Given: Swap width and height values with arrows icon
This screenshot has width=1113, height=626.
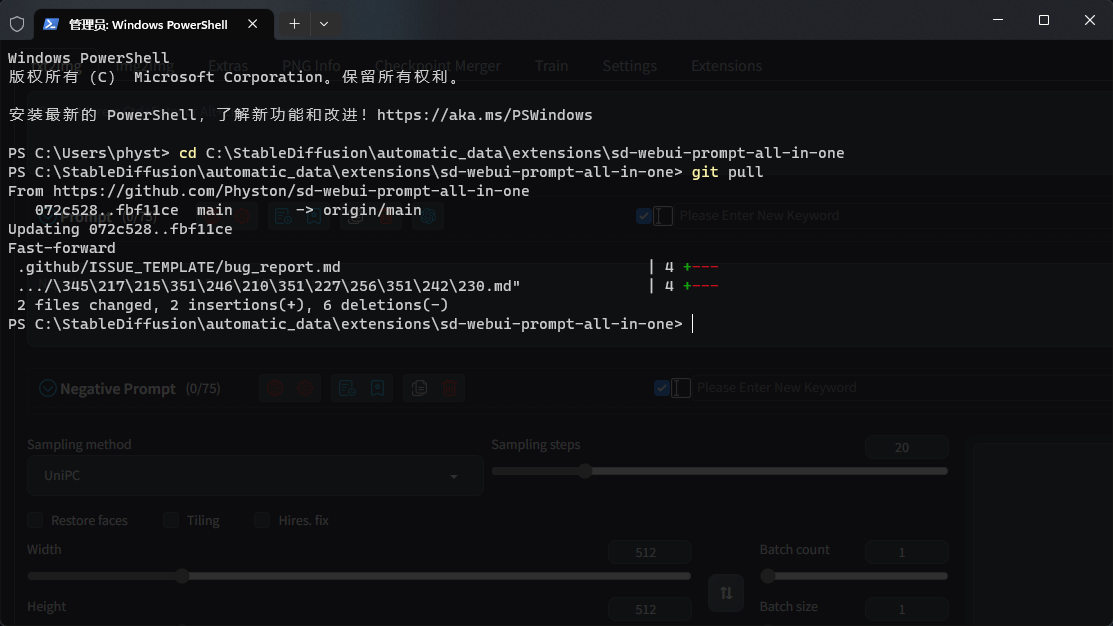Looking at the screenshot, I should click(726, 592).
